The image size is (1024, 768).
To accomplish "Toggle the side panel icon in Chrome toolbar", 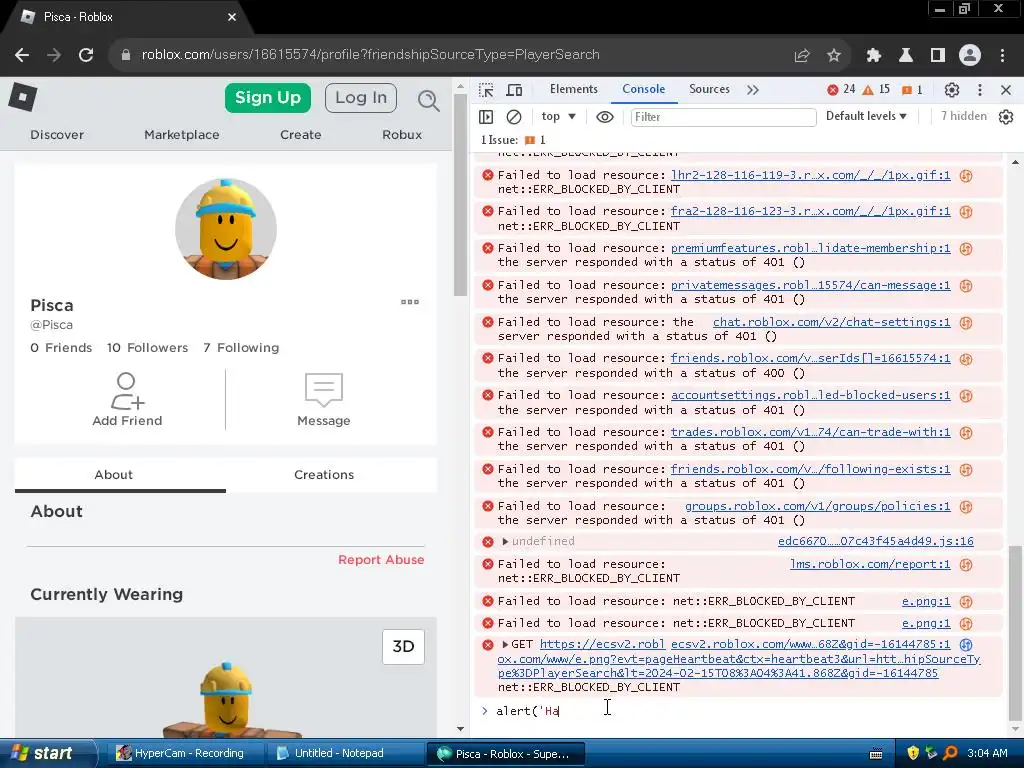I will 938,56.
